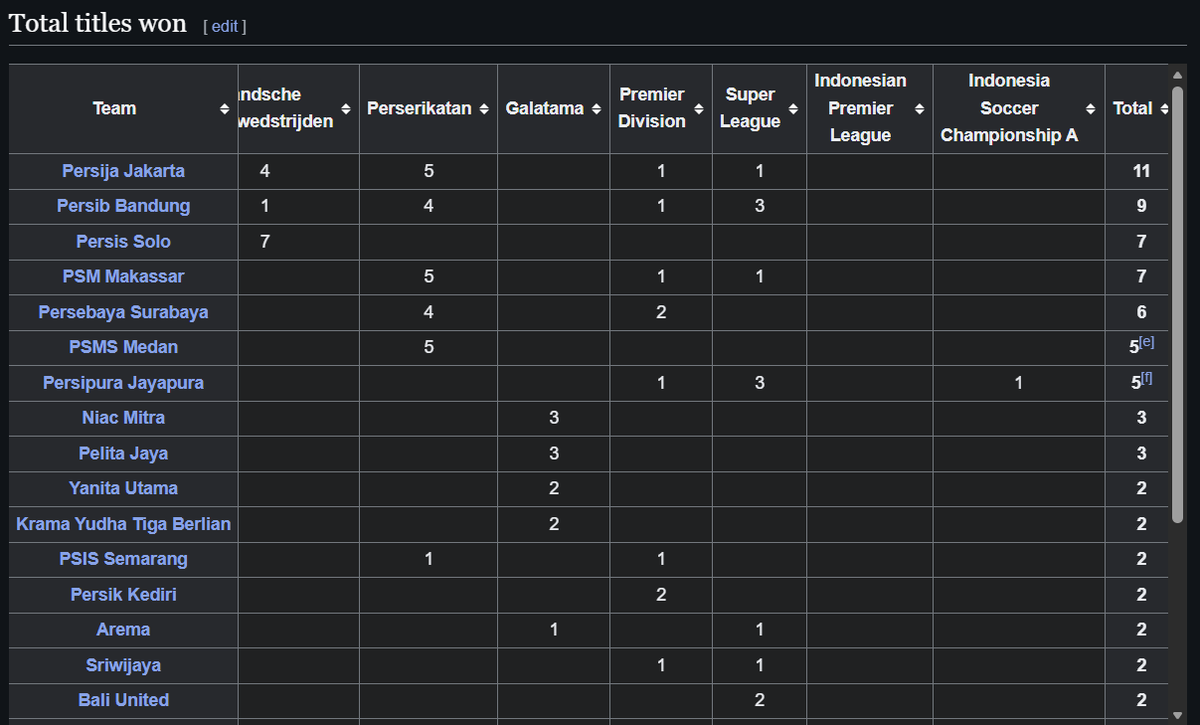The width and height of the screenshot is (1200, 725).
Task: Sort by Total column arrows
Action: 1164,109
